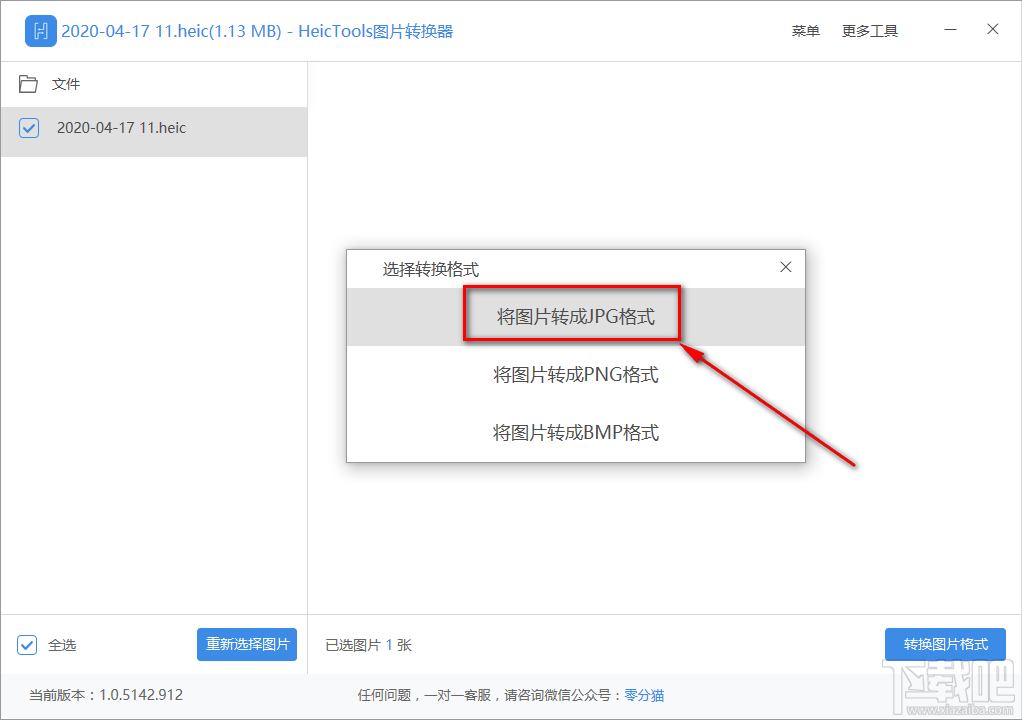1022x720 pixels.
Task: Open the 更多工具 menu
Action: point(869,30)
